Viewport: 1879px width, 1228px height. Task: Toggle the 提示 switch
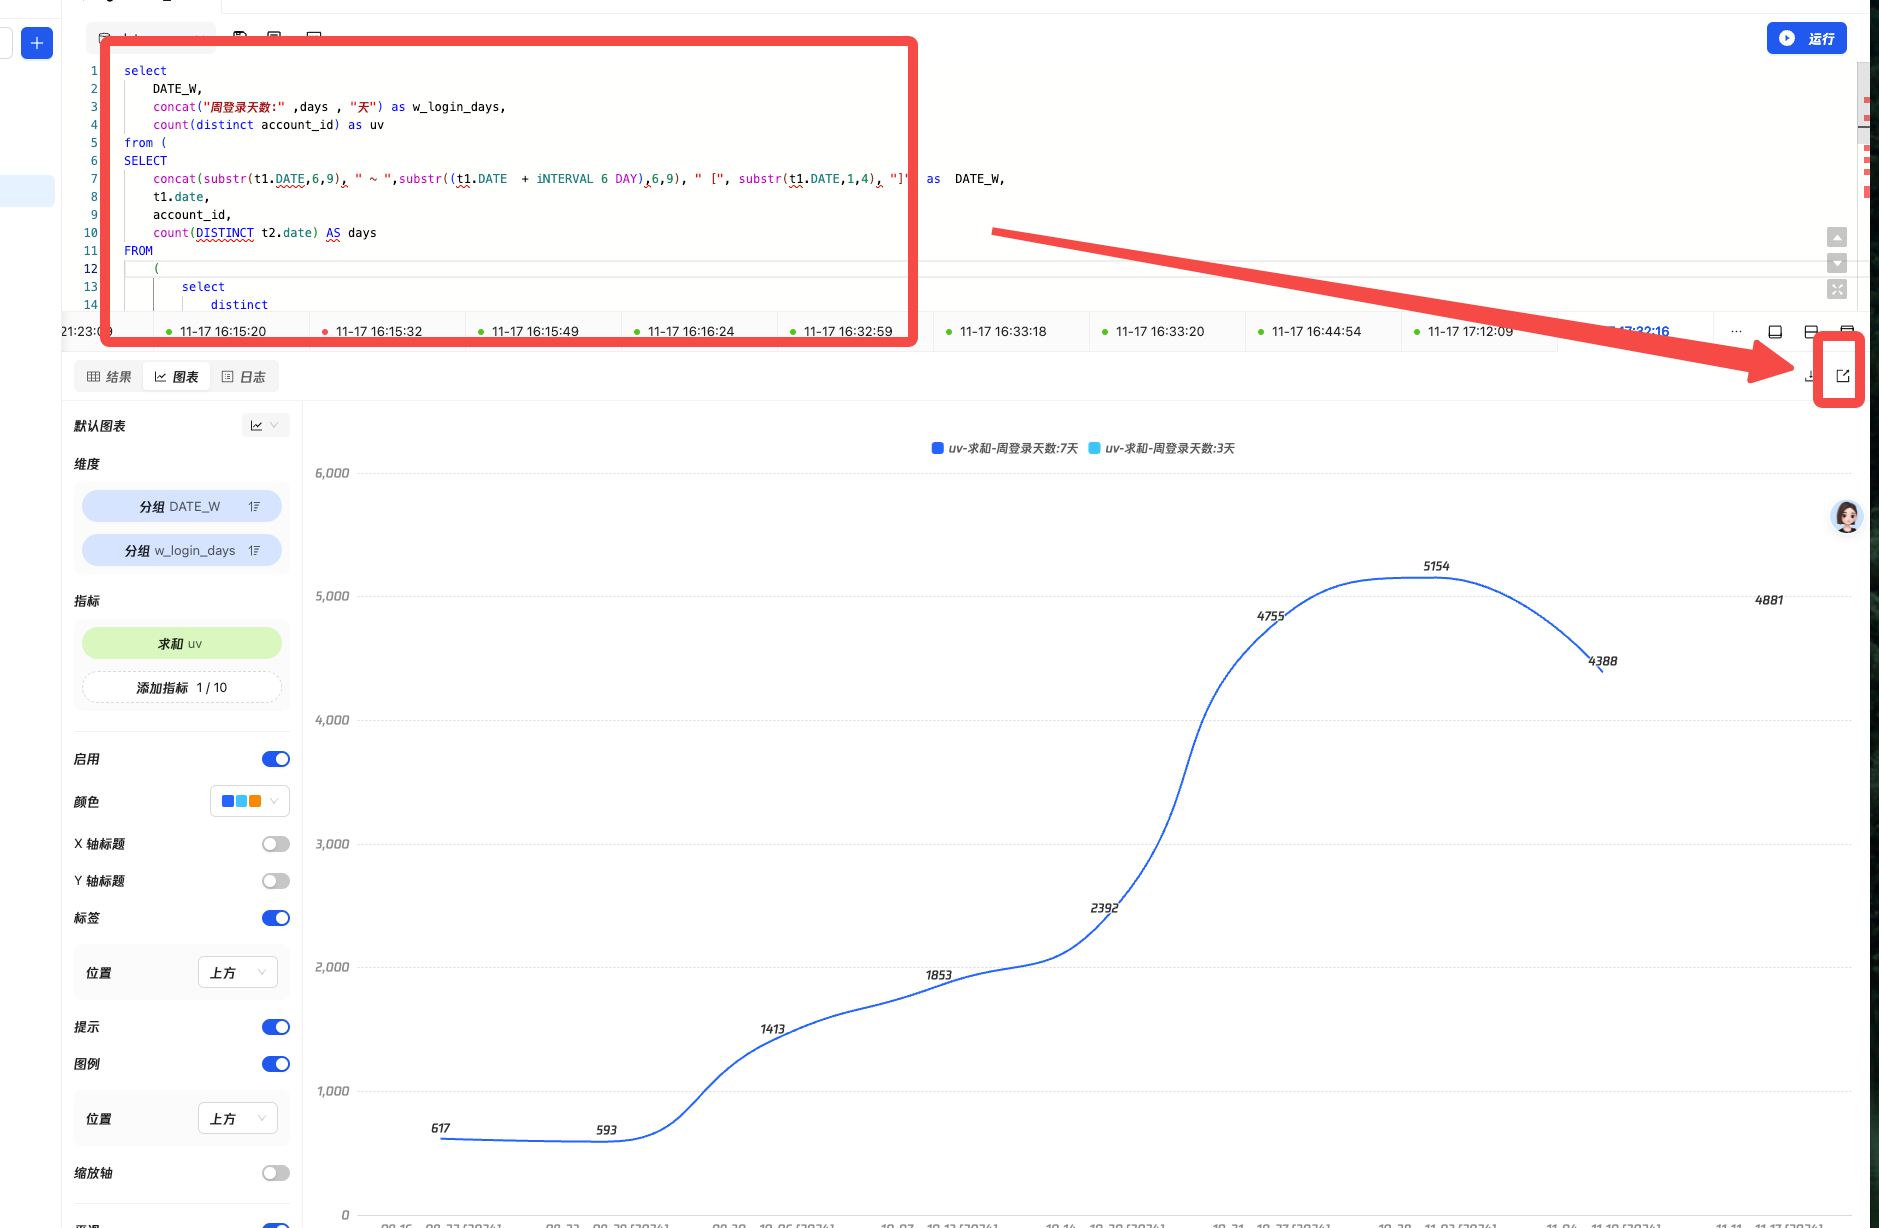click(x=276, y=1027)
